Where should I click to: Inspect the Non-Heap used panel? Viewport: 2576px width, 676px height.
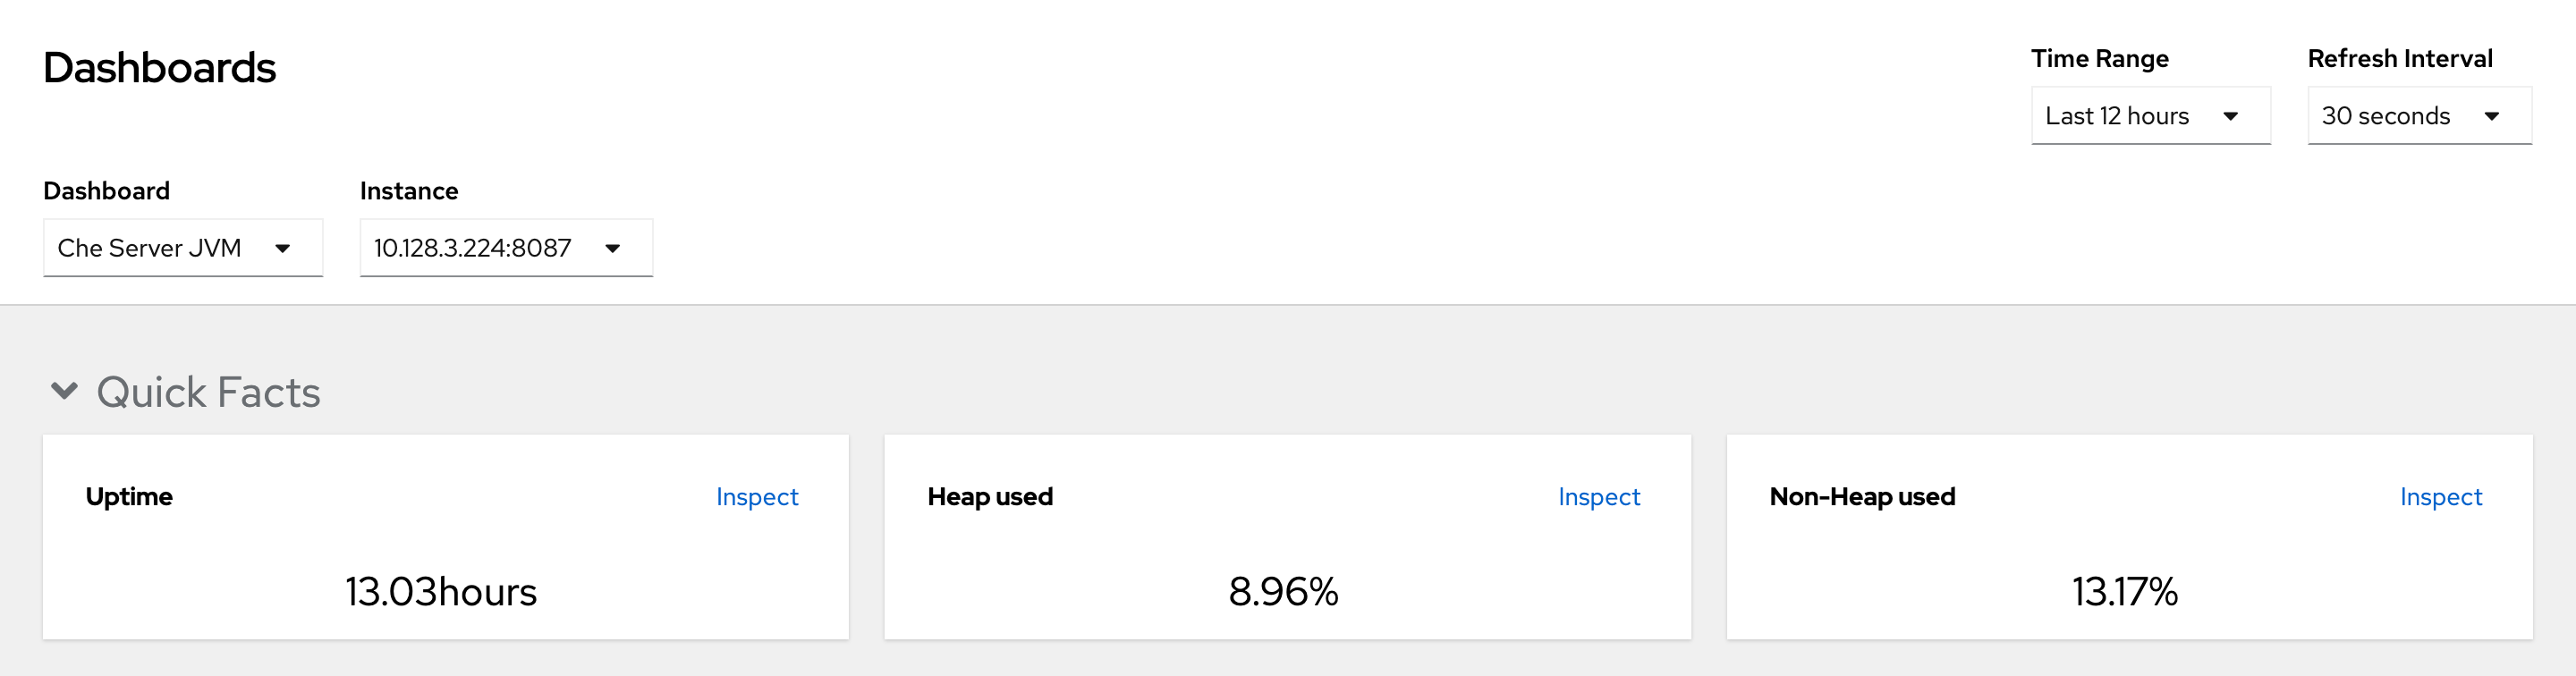coord(2440,497)
